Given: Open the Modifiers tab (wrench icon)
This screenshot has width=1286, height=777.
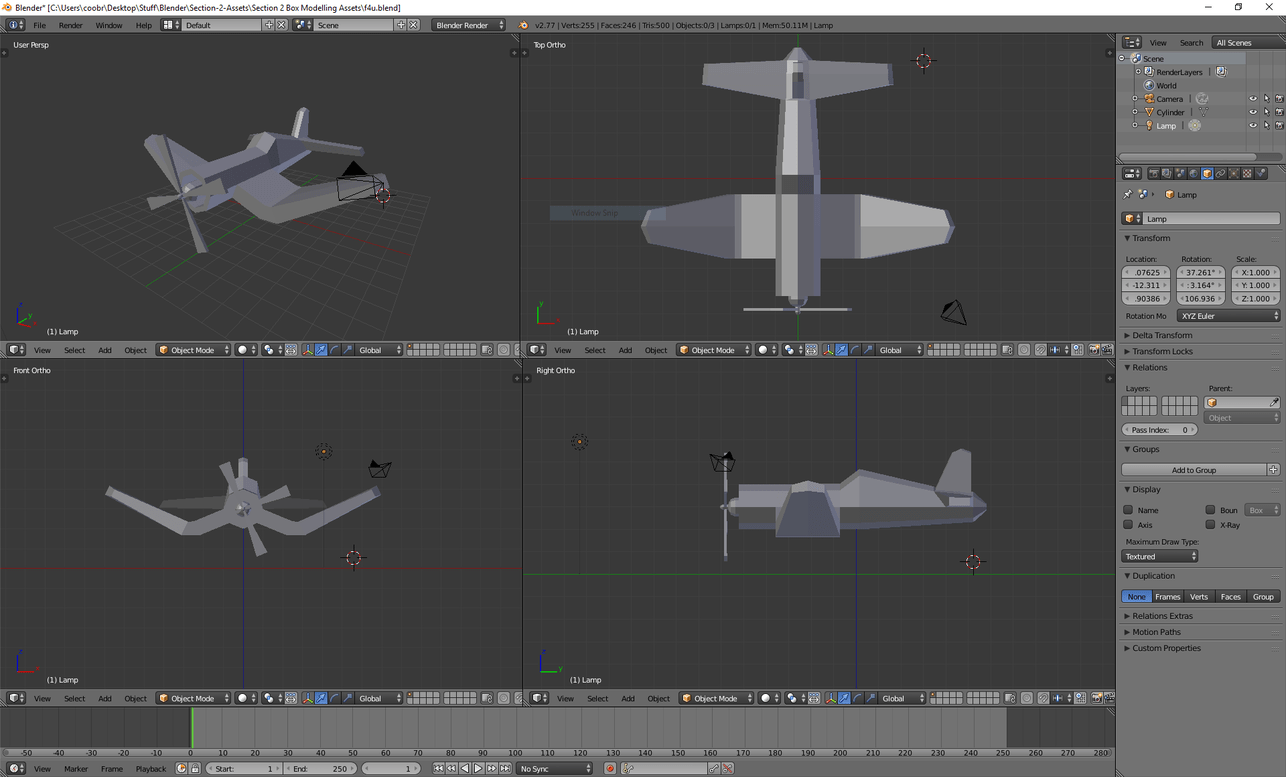Looking at the screenshot, I should click(x=1234, y=173).
